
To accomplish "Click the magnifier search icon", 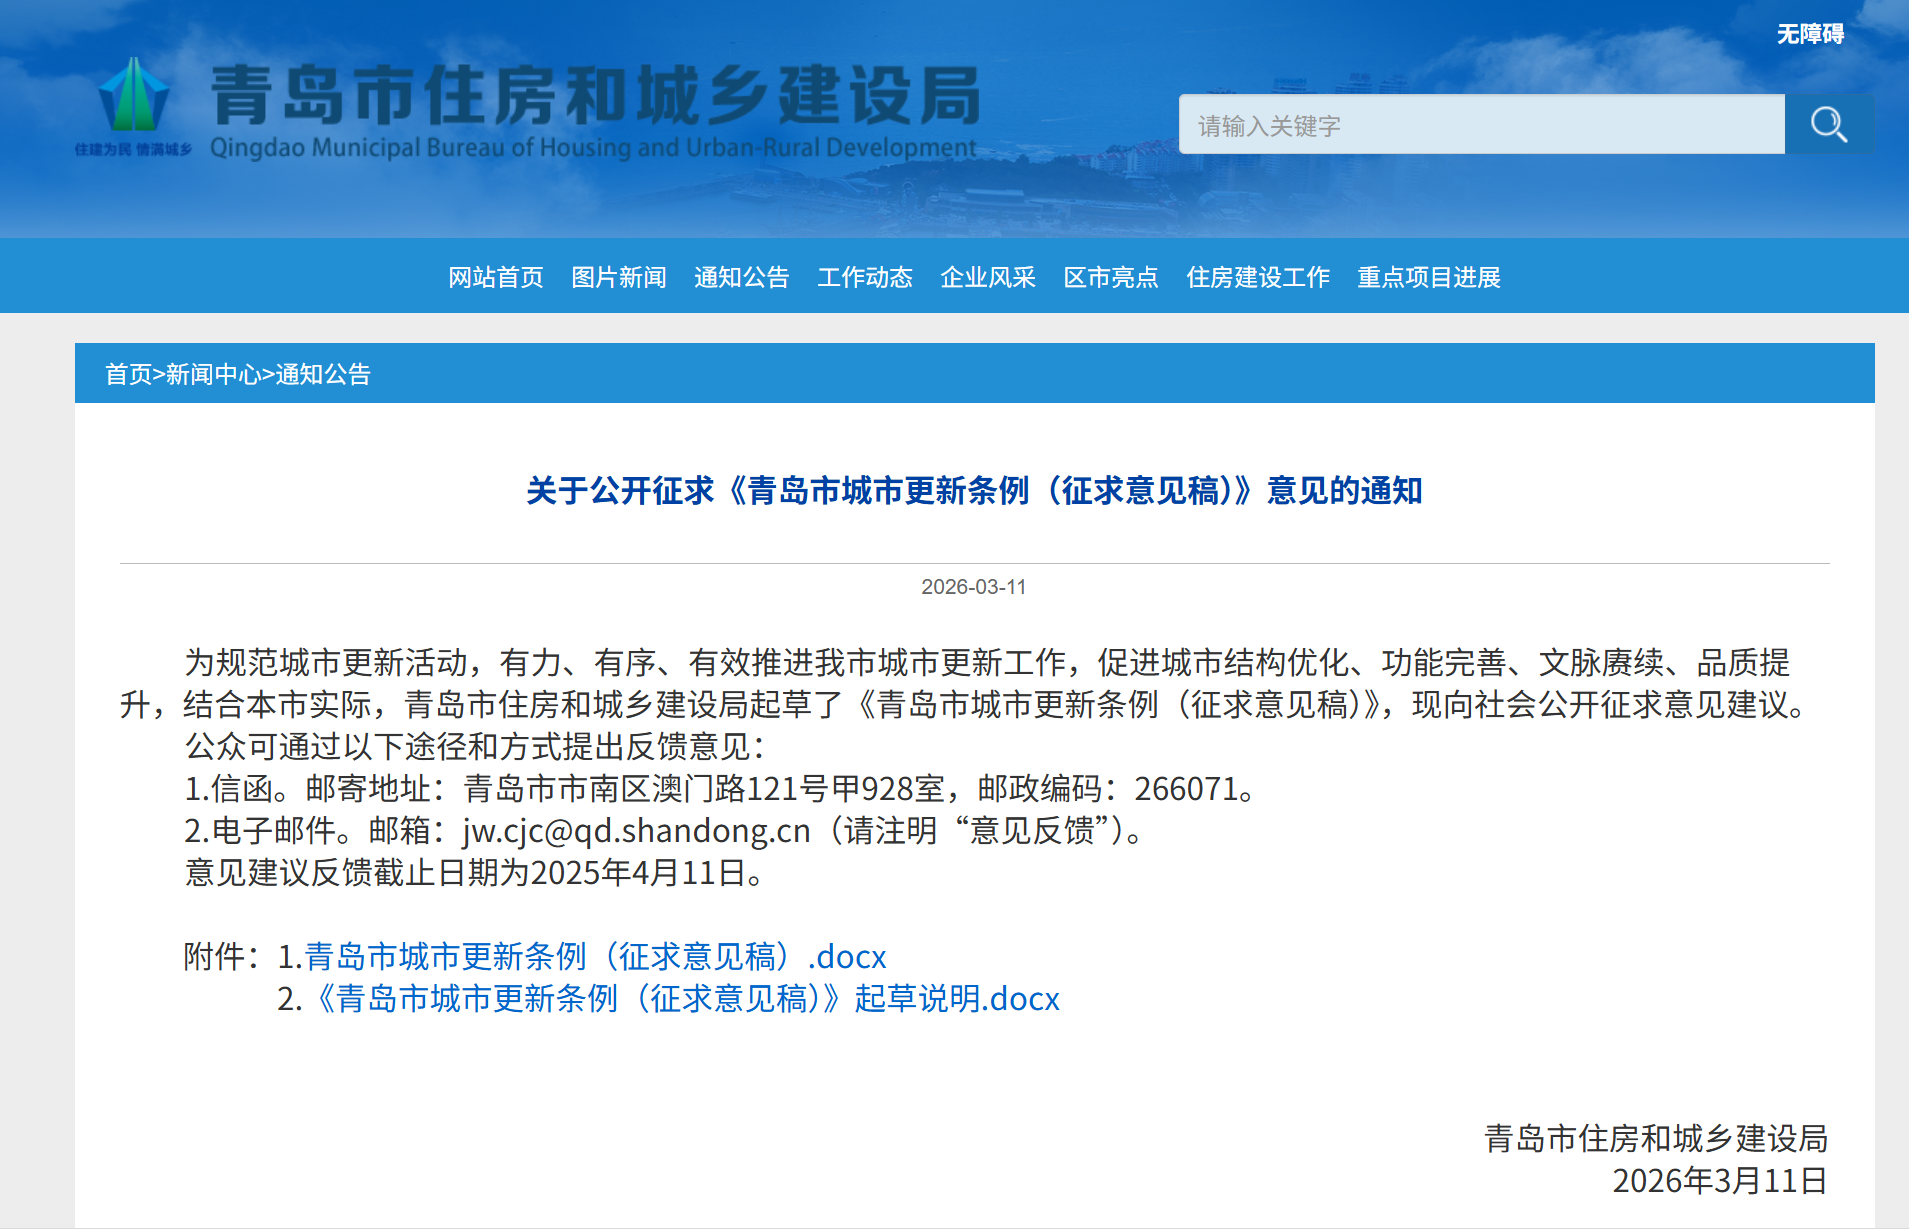I will pyautogui.click(x=1828, y=125).
